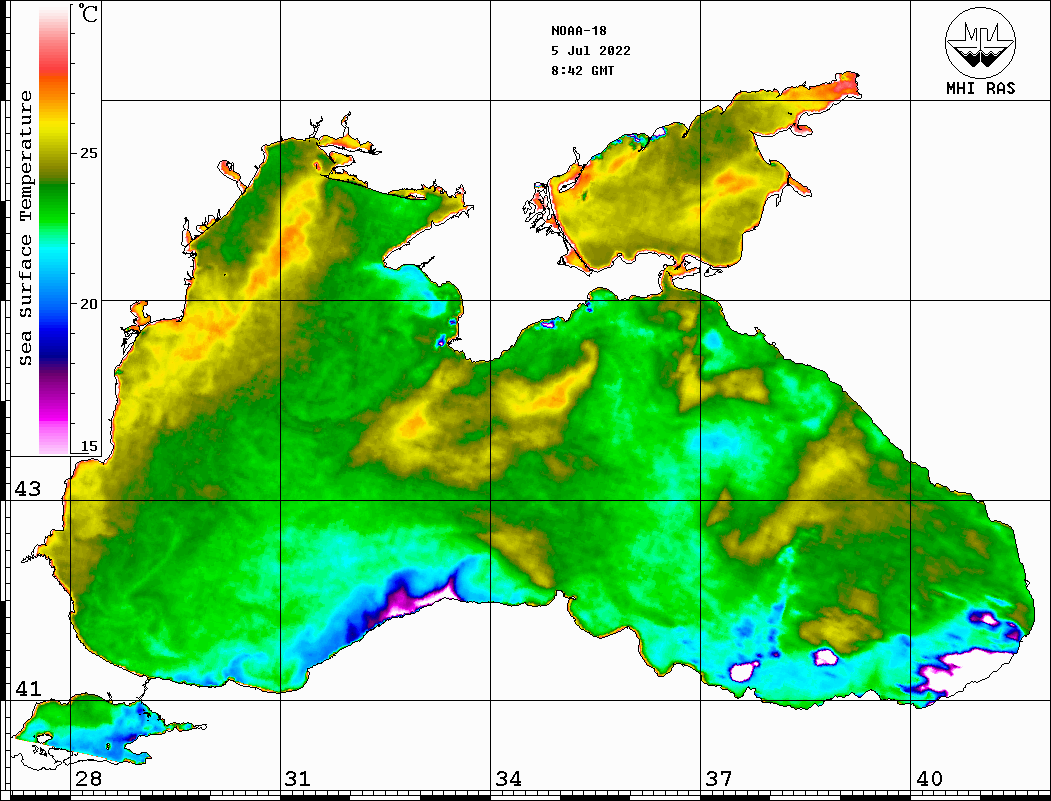Click the 'NOAA-18' satellite label
The height and width of the screenshot is (801, 1051).
(578, 31)
